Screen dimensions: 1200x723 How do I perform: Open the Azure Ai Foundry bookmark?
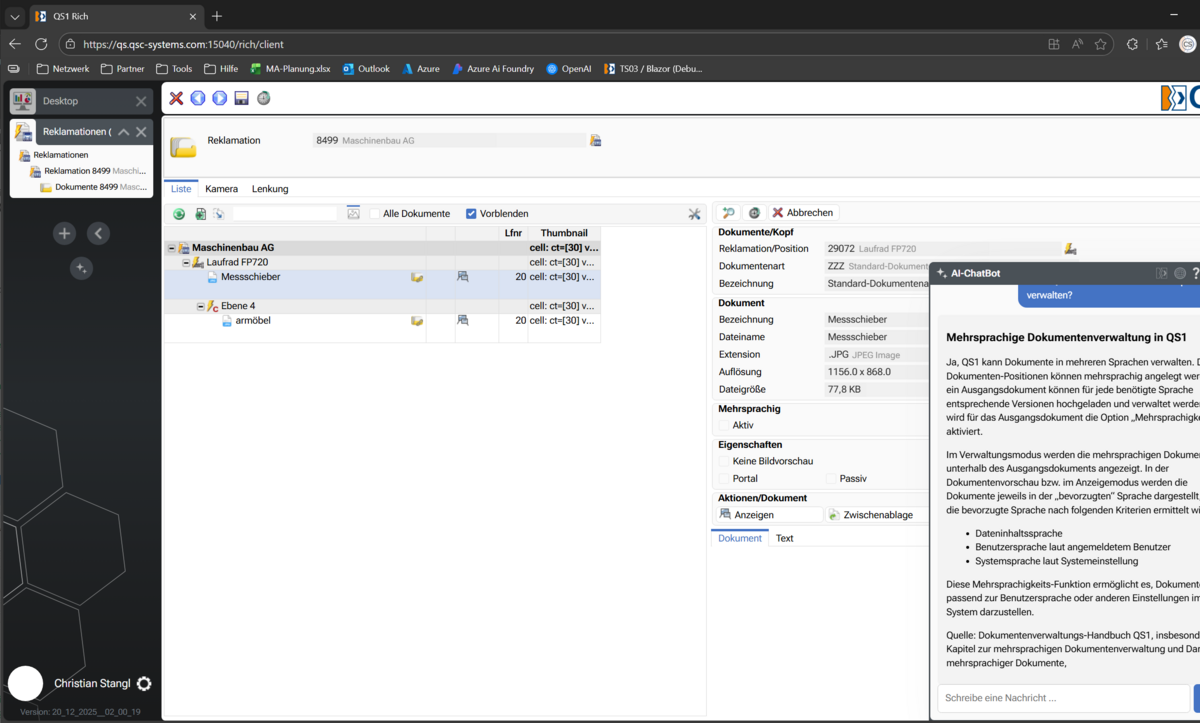coord(493,69)
